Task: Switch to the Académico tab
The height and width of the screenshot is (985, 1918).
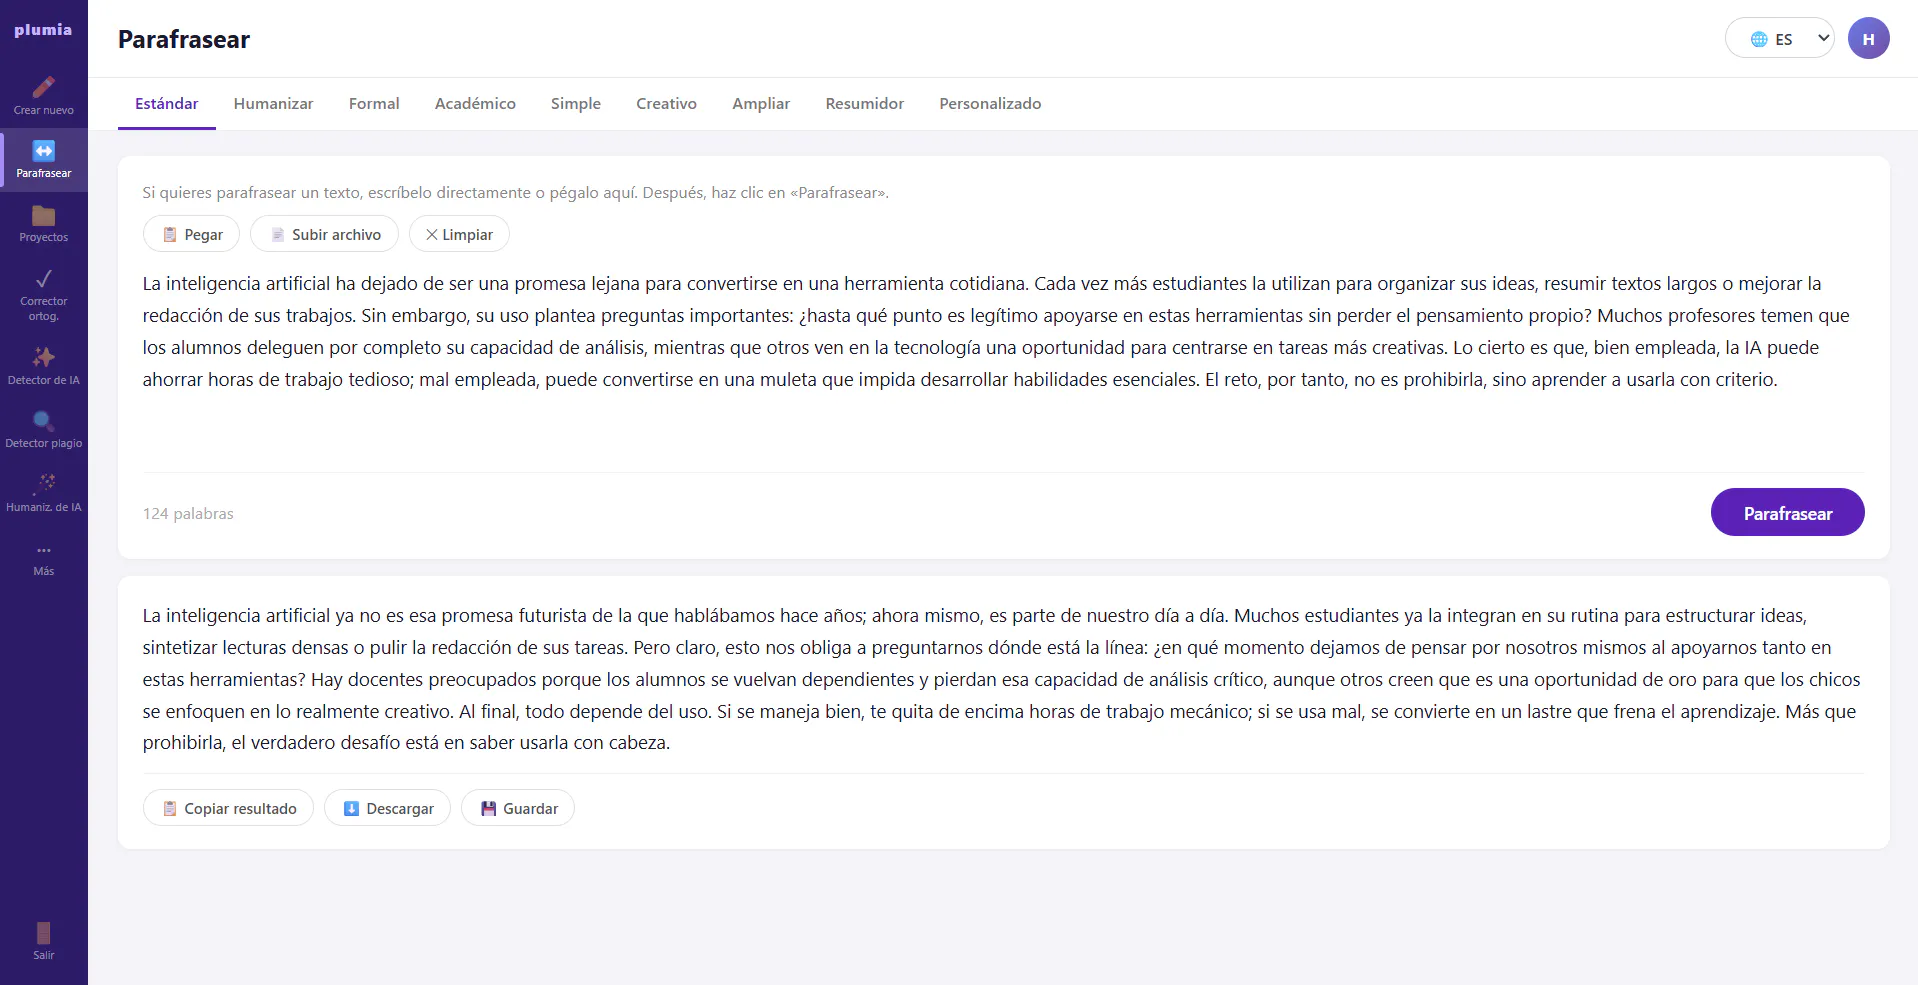Action: click(475, 104)
